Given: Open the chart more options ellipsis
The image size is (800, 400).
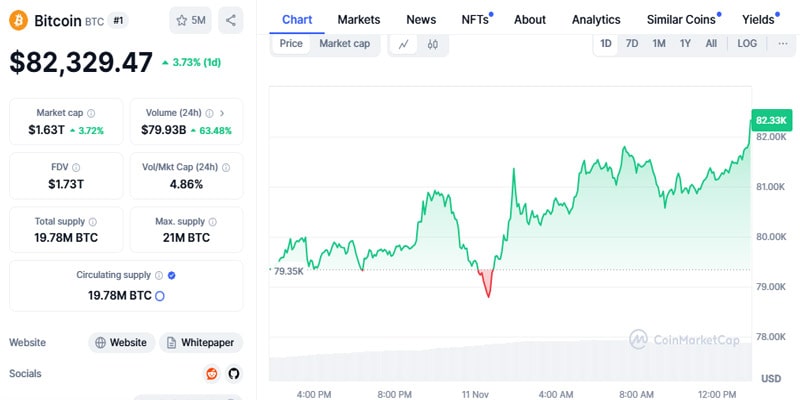Looking at the screenshot, I should [x=783, y=44].
